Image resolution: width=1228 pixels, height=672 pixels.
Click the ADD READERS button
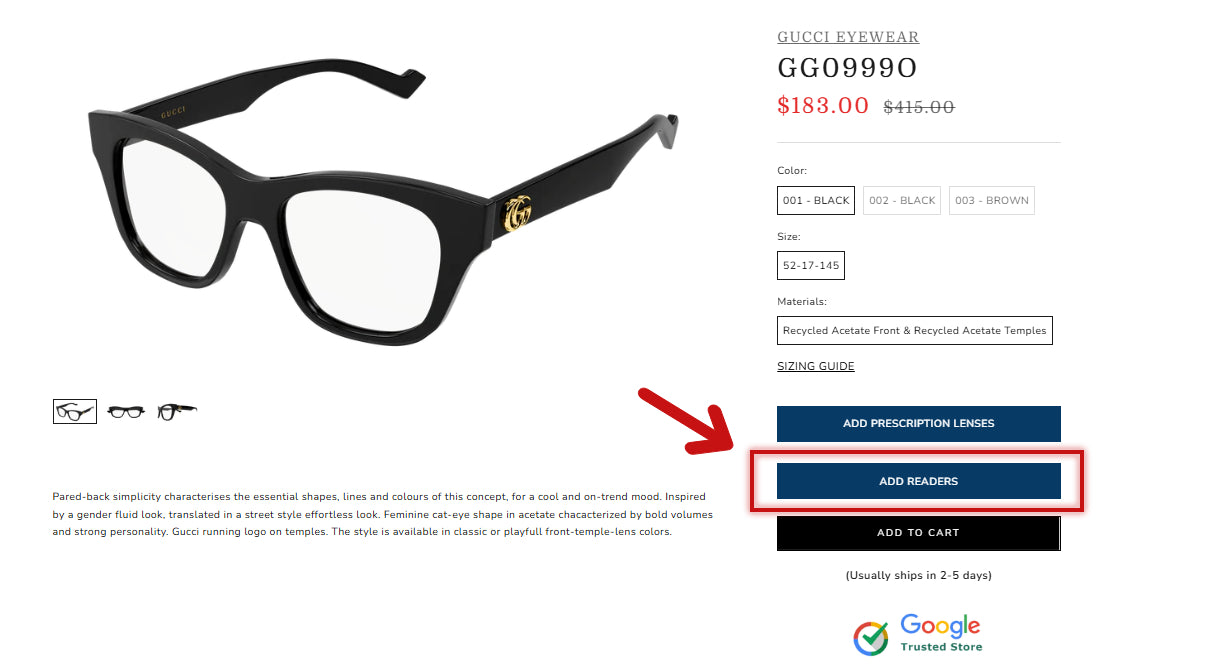[918, 481]
